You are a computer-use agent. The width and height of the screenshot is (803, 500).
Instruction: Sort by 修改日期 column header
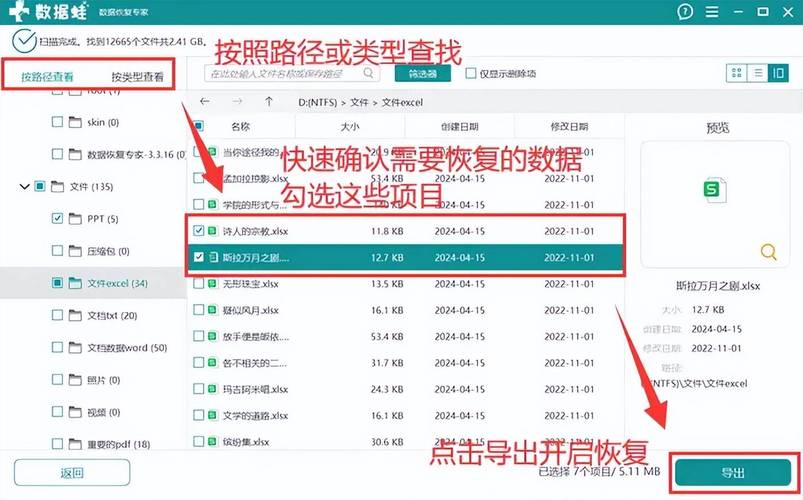coord(569,127)
